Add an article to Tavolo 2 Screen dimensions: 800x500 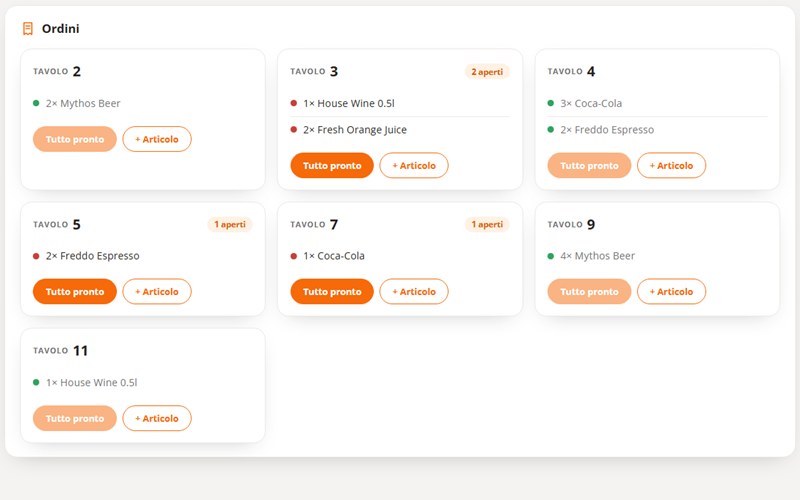click(157, 139)
